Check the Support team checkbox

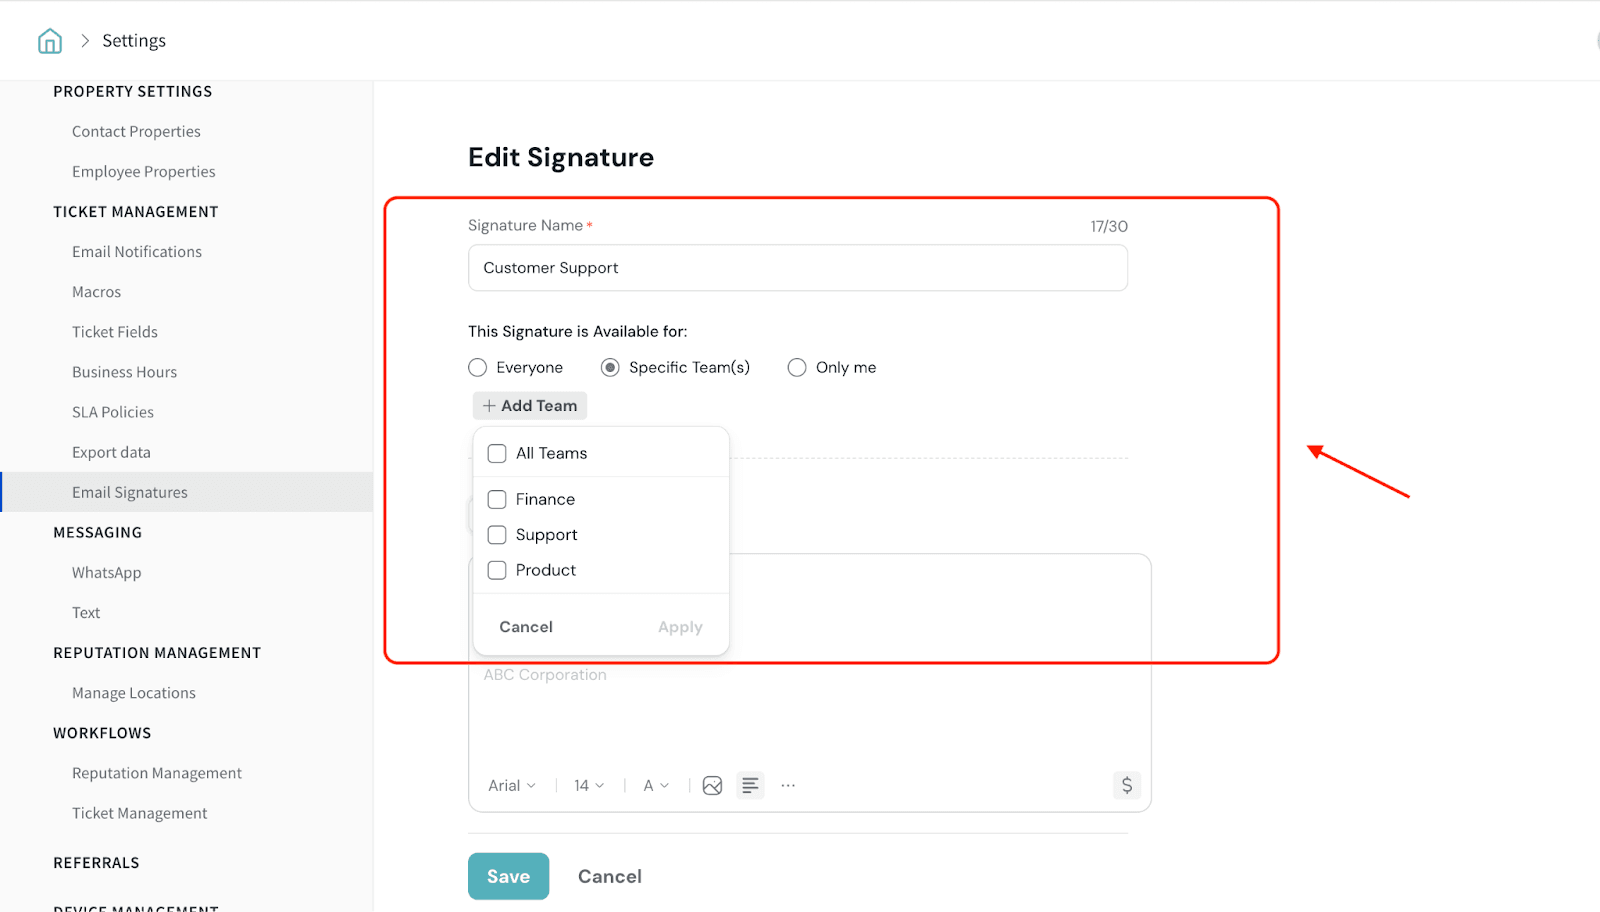tap(497, 535)
